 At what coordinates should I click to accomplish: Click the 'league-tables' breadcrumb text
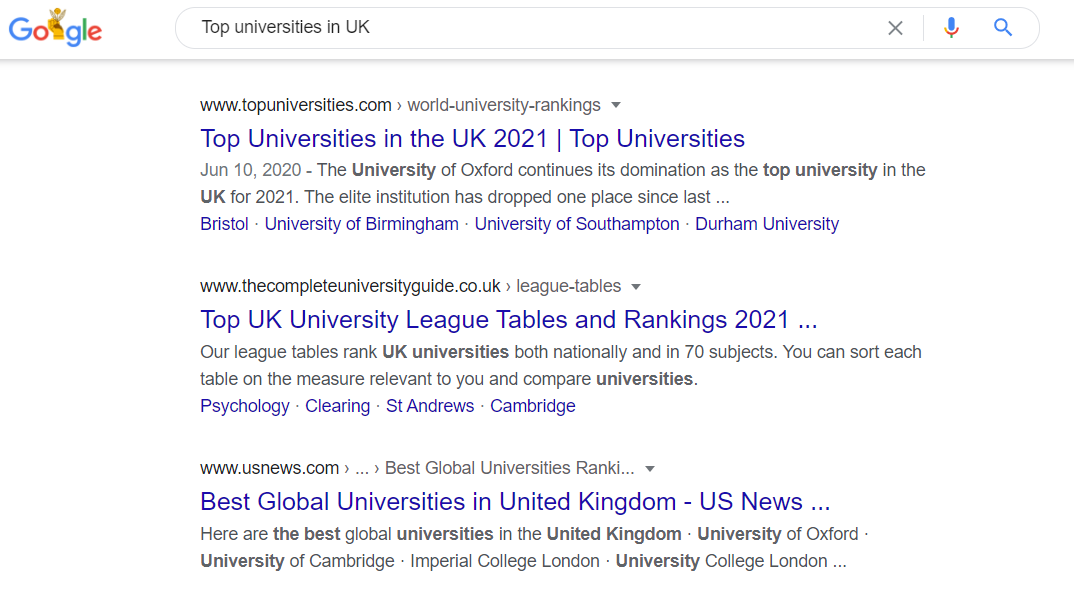pos(569,286)
